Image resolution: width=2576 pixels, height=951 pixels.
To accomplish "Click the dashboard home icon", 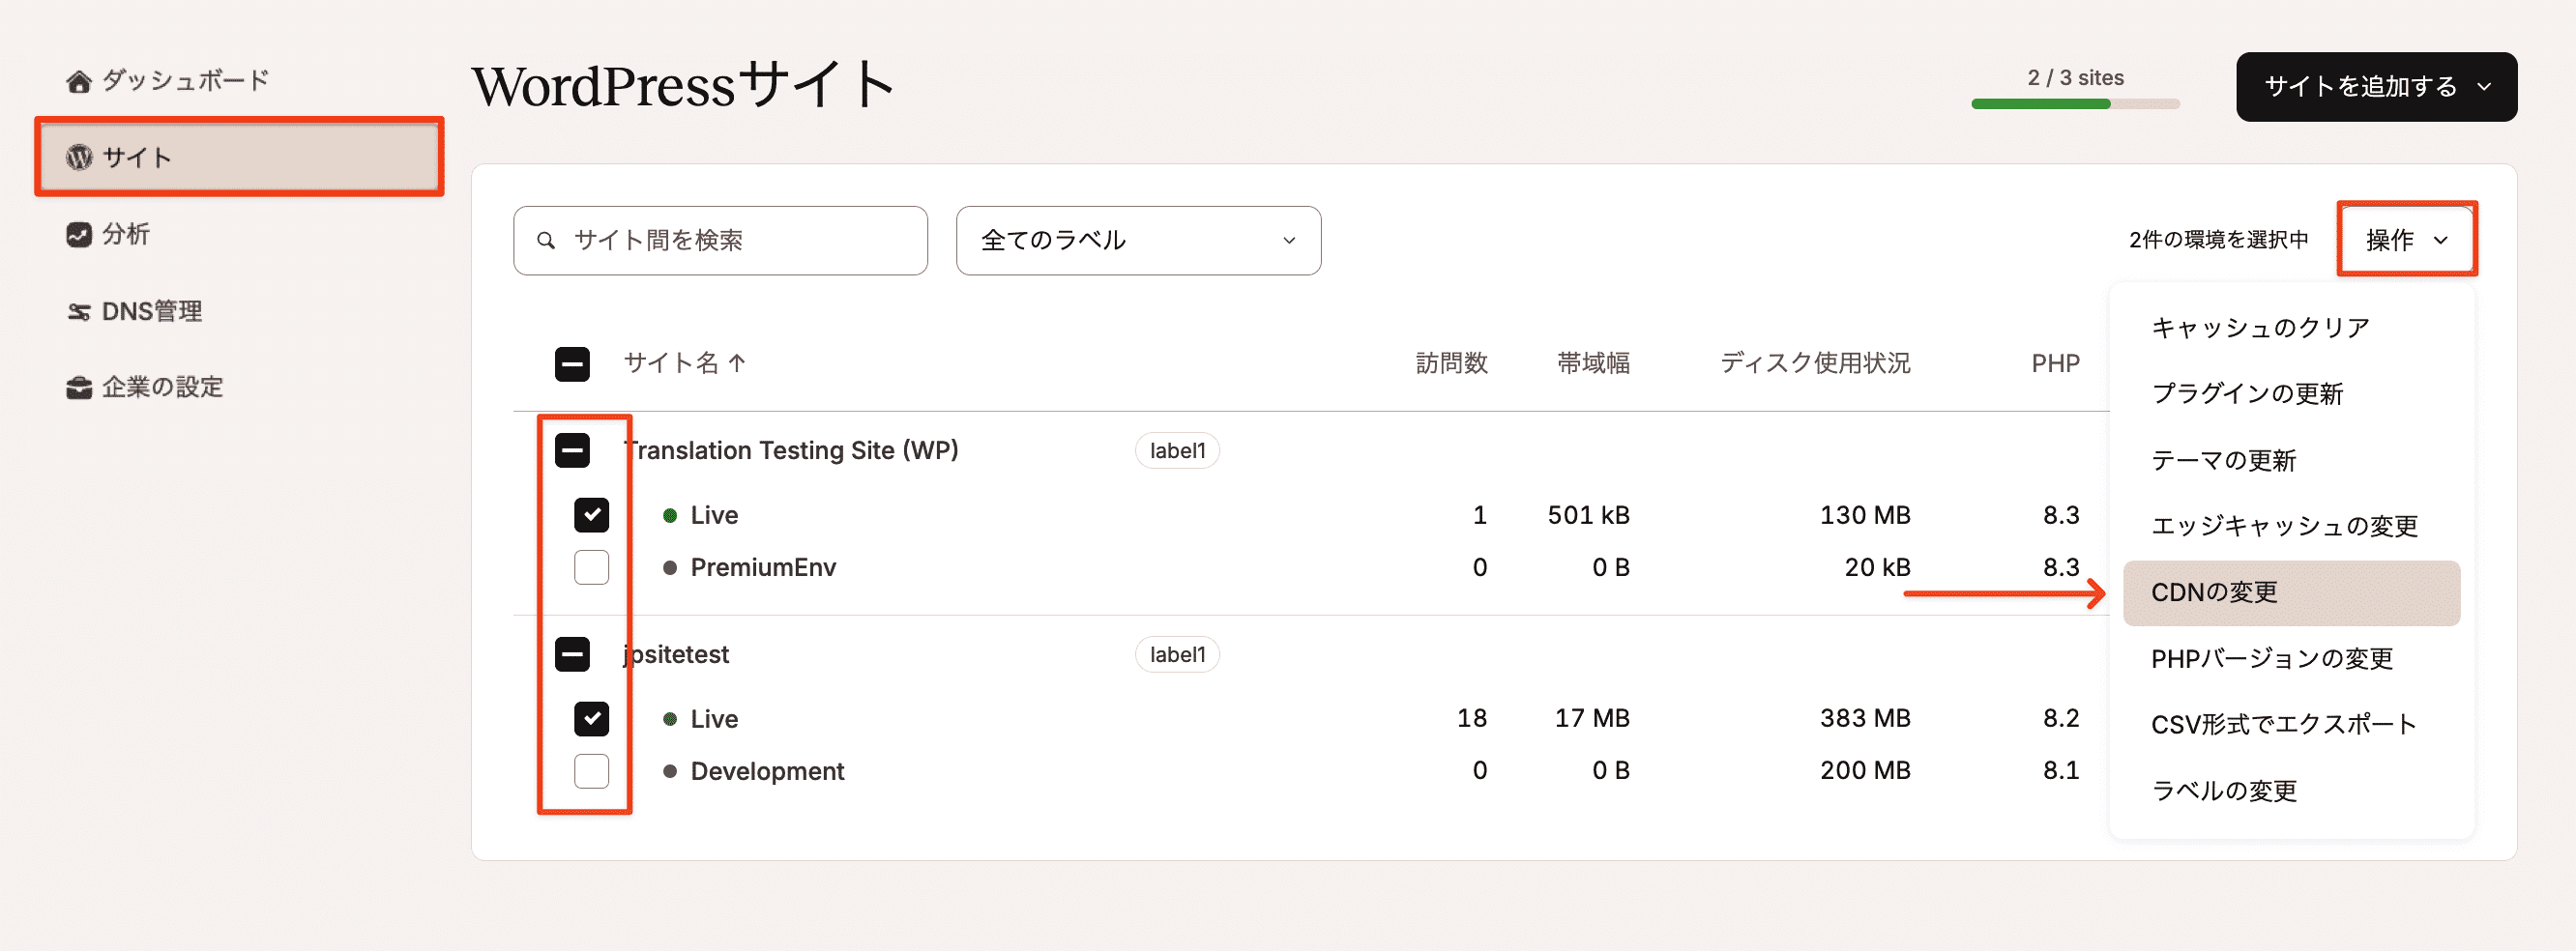I will pyautogui.click(x=79, y=81).
